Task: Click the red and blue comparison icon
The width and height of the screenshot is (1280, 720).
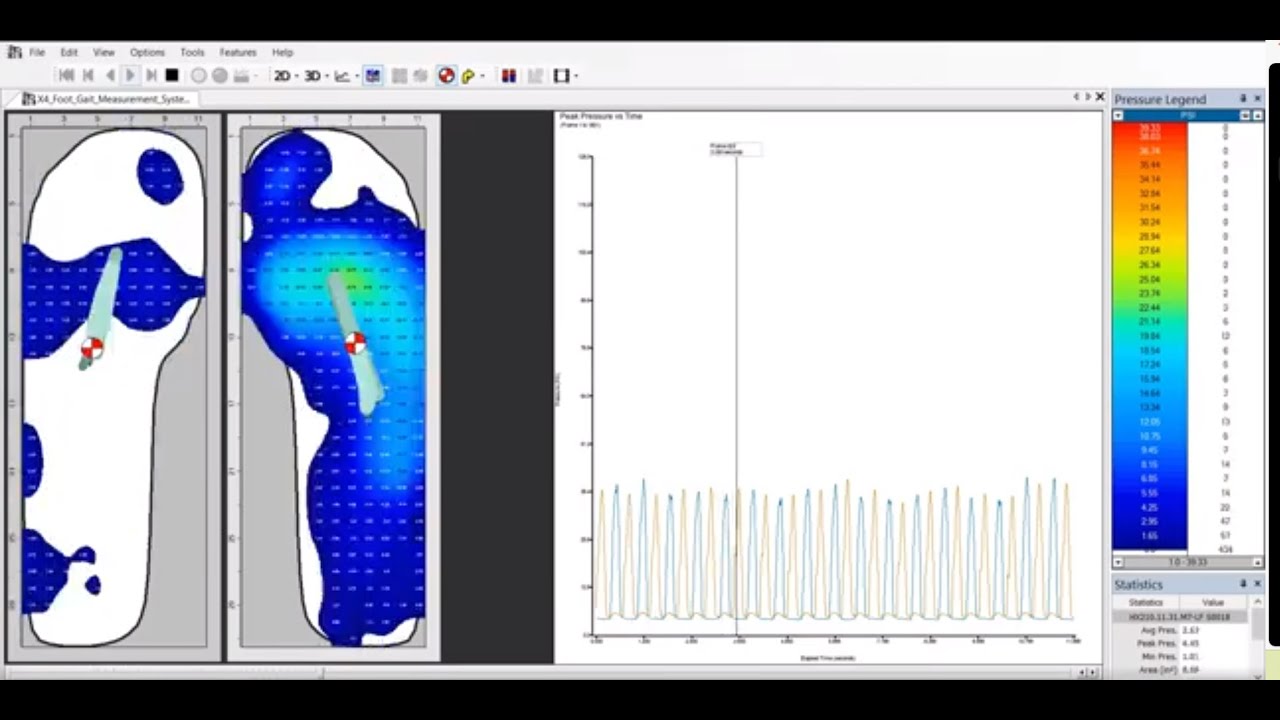Action: (x=509, y=76)
